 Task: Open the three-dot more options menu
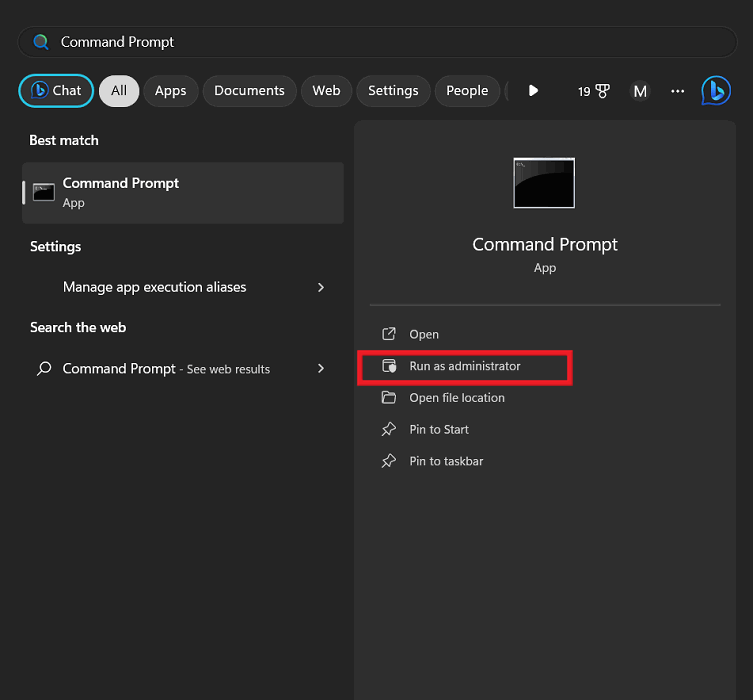677,91
